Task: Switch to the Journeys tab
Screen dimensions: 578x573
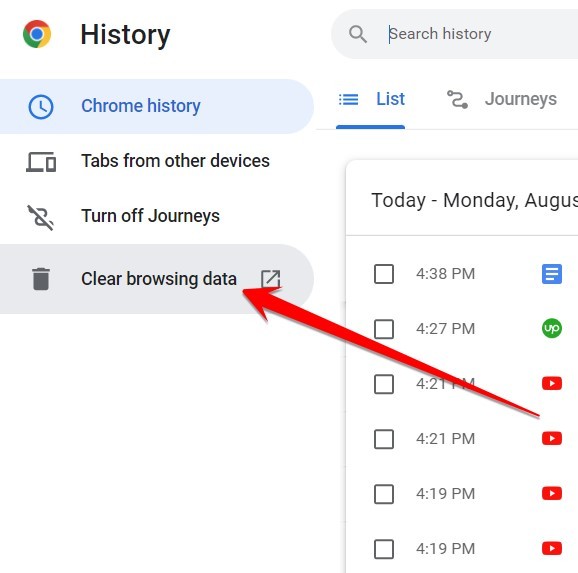Action: point(502,100)
